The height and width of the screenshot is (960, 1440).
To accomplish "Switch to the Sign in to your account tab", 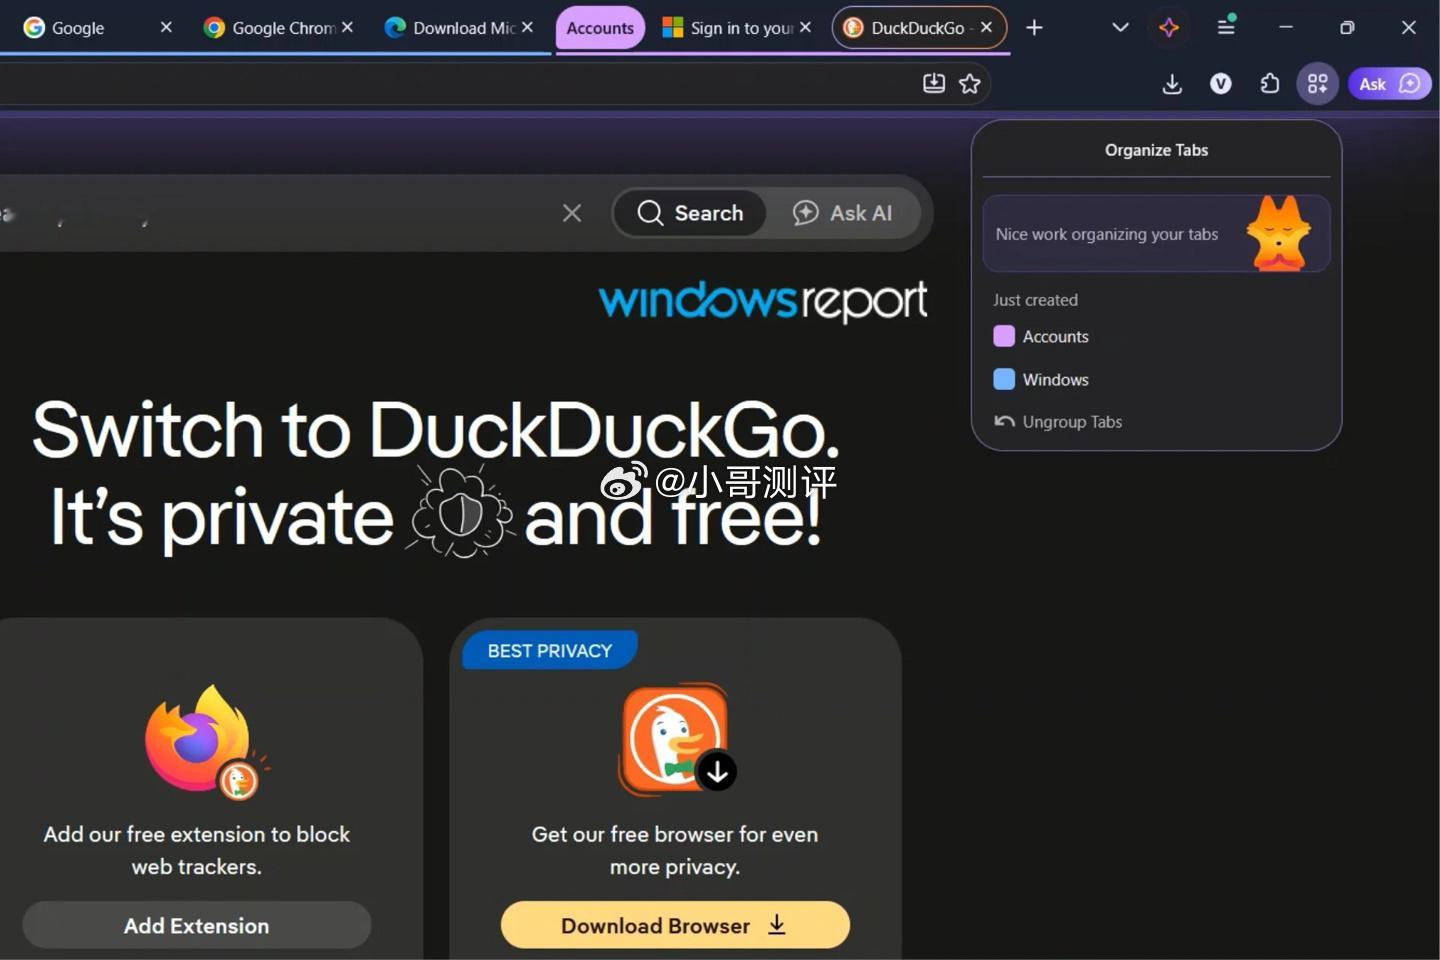I will tap(737, 28).
